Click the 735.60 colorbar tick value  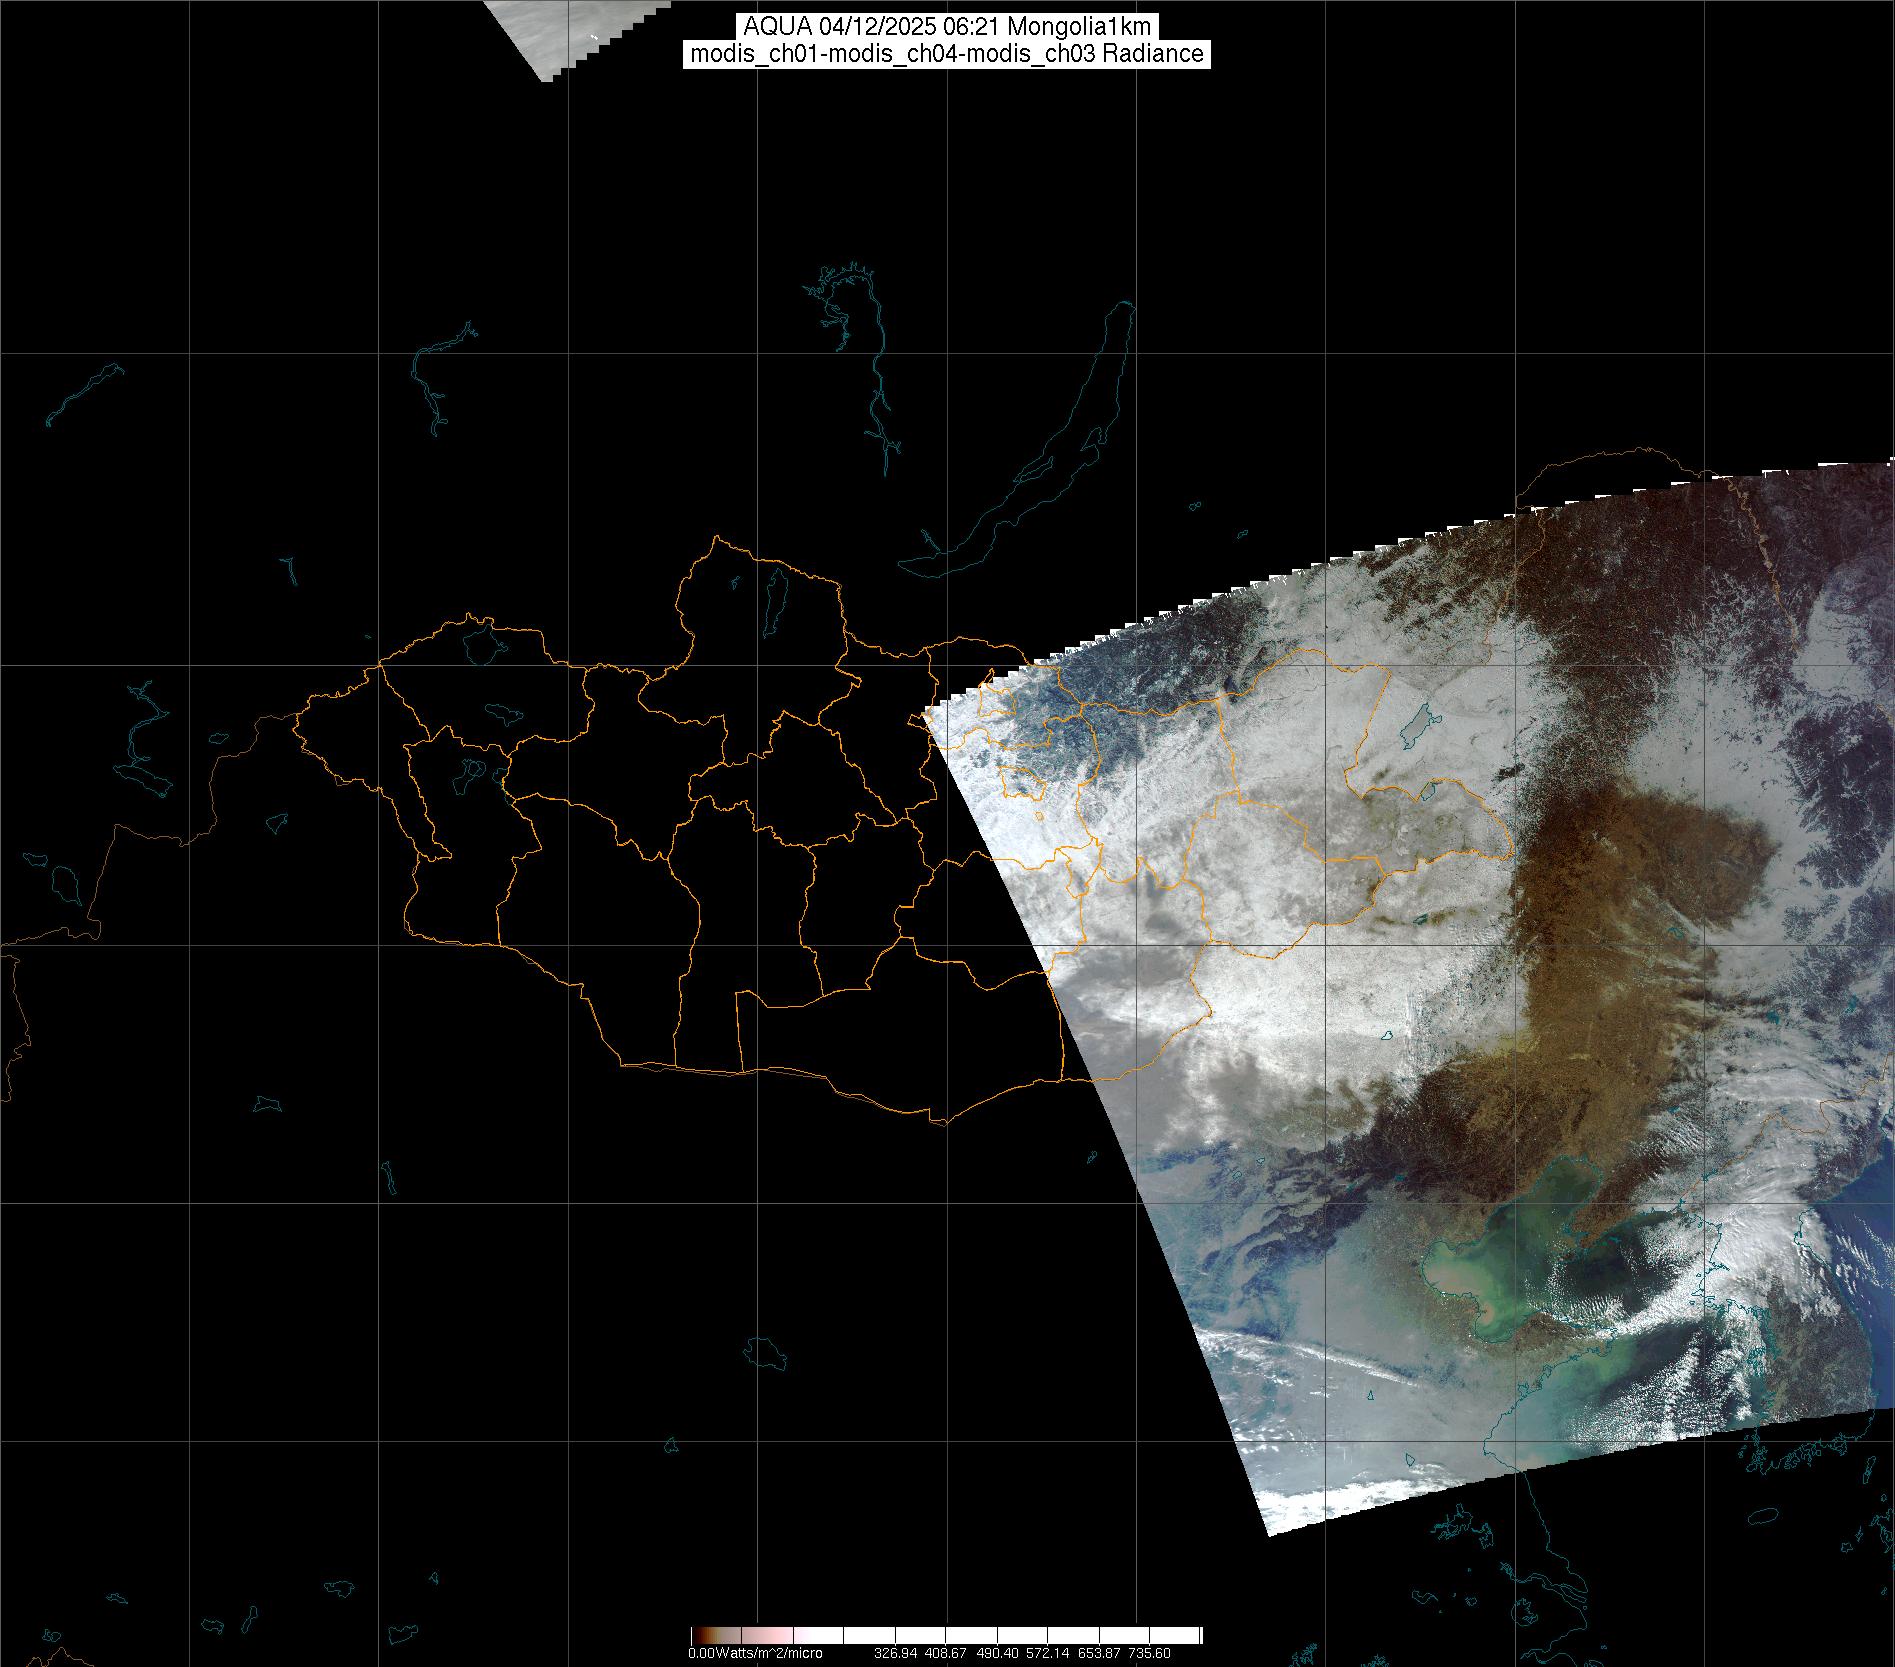click(x=1149, y=1653)
